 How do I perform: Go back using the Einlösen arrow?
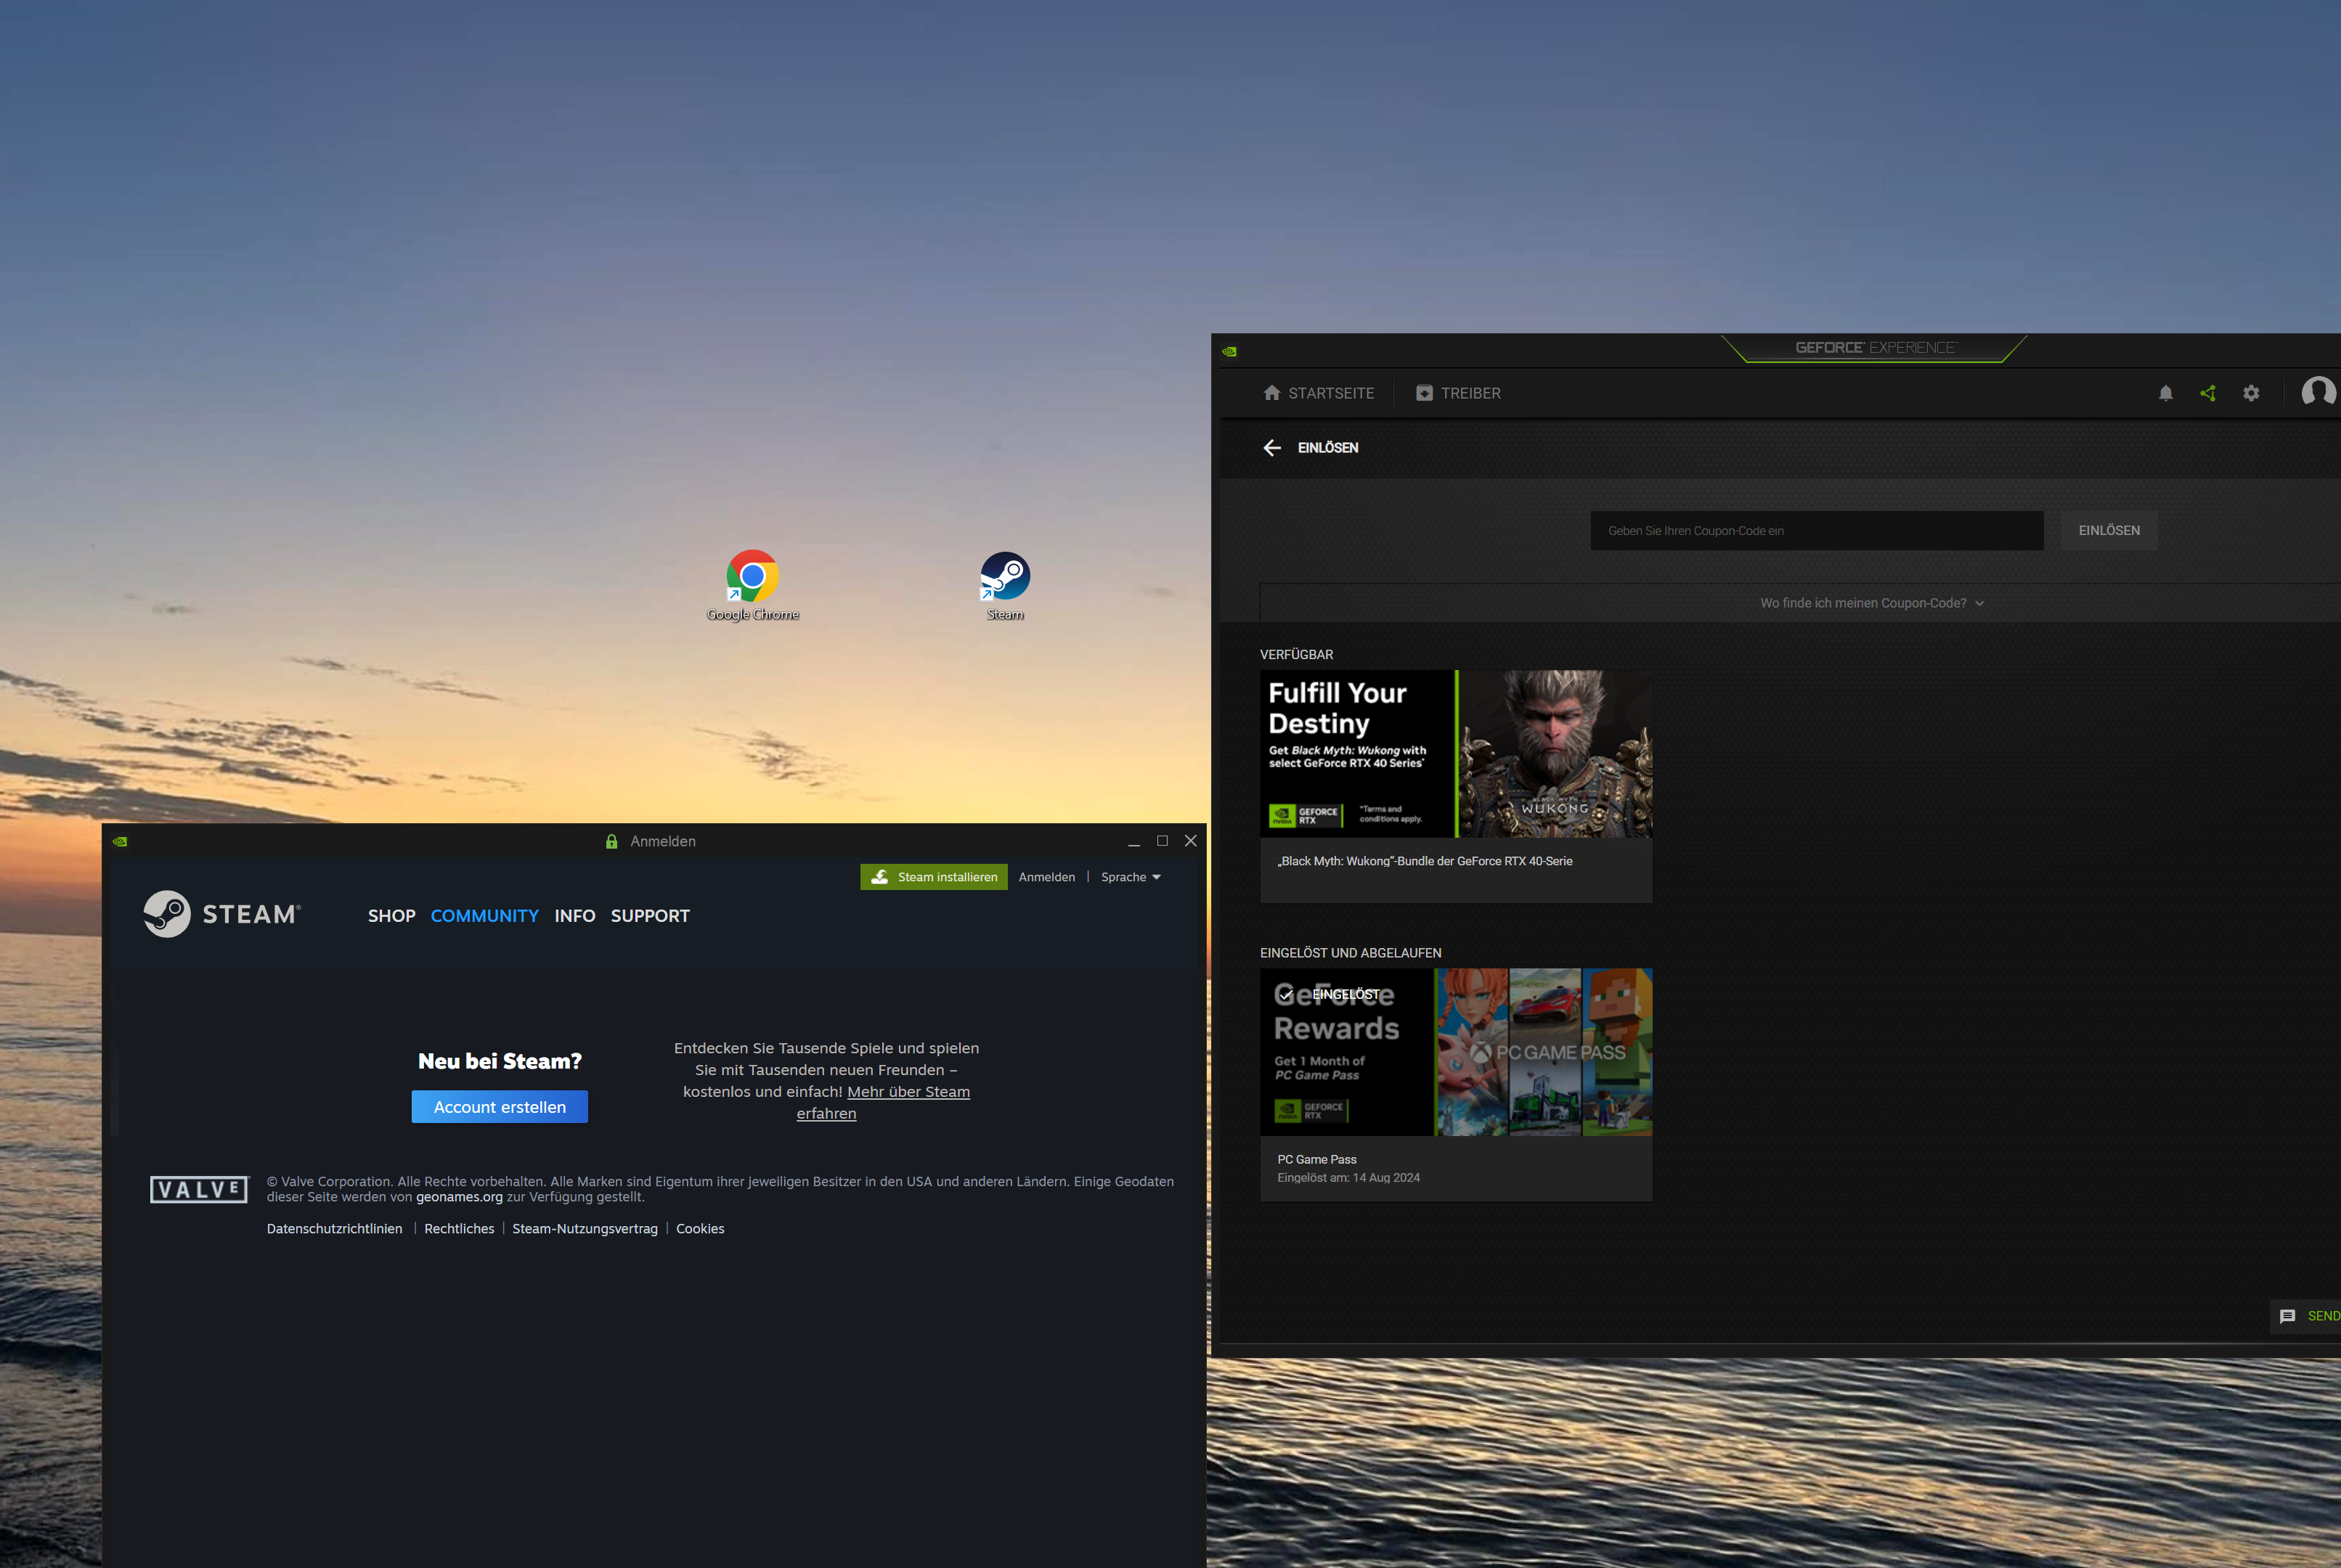tap(1272, 448)
